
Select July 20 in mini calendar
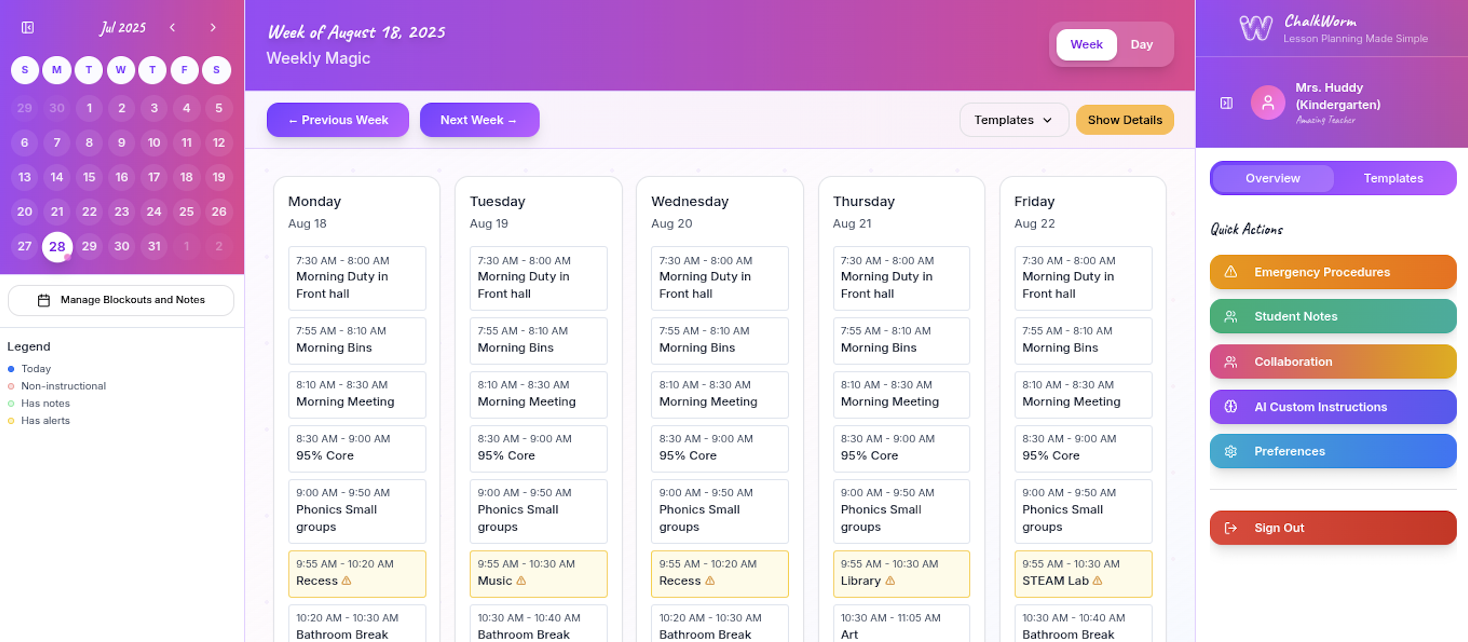tap(25, 212)
